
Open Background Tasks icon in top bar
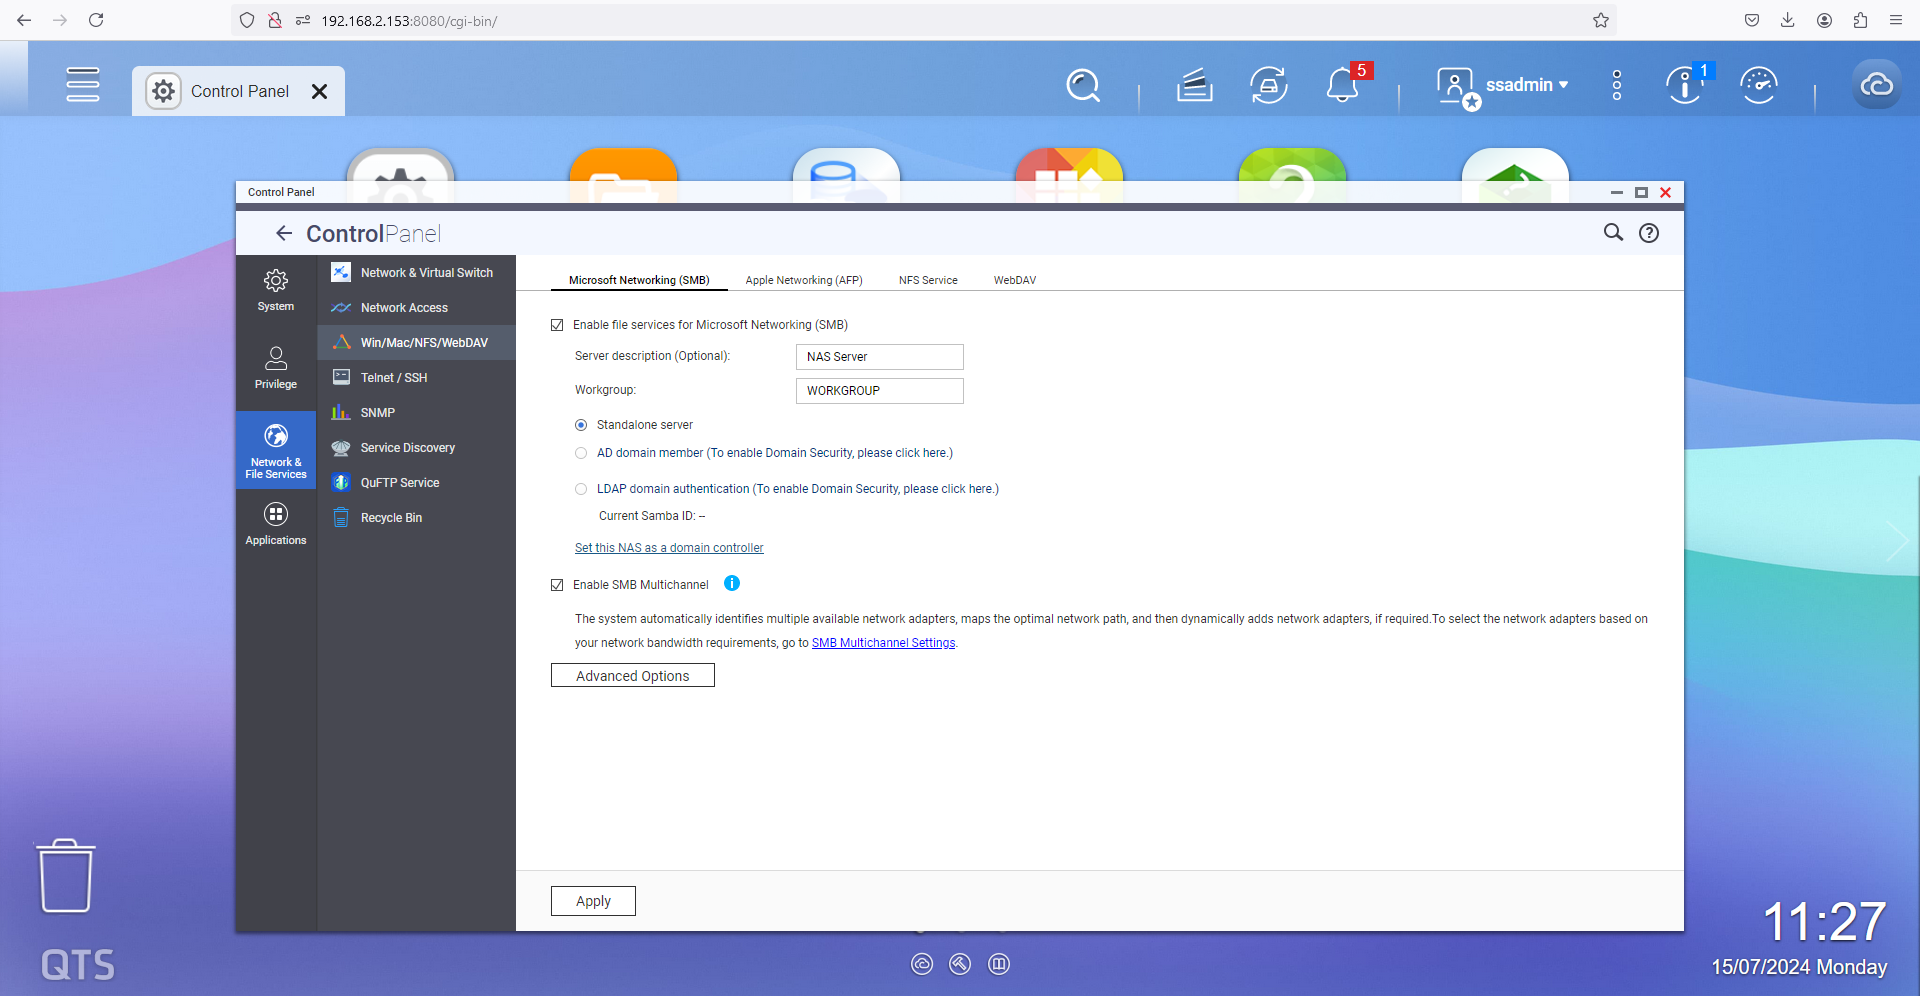pos(1195,85)
